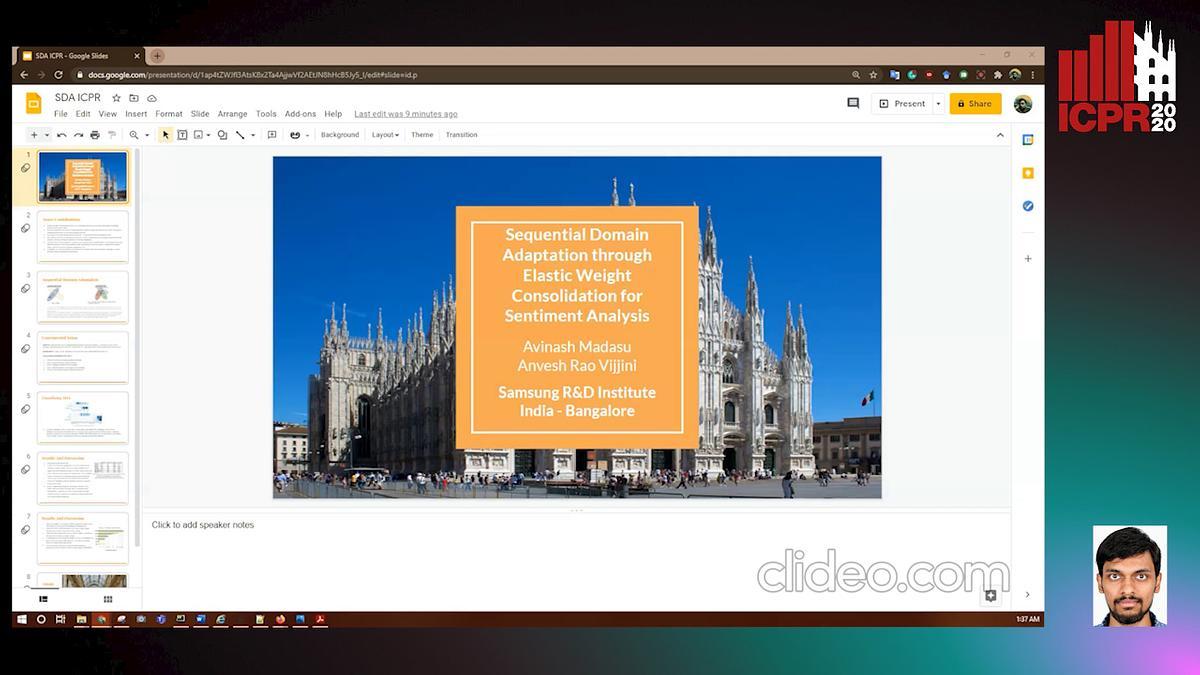
Task: Star the SDA ICPR presentation
Action: tap(116, 98)
